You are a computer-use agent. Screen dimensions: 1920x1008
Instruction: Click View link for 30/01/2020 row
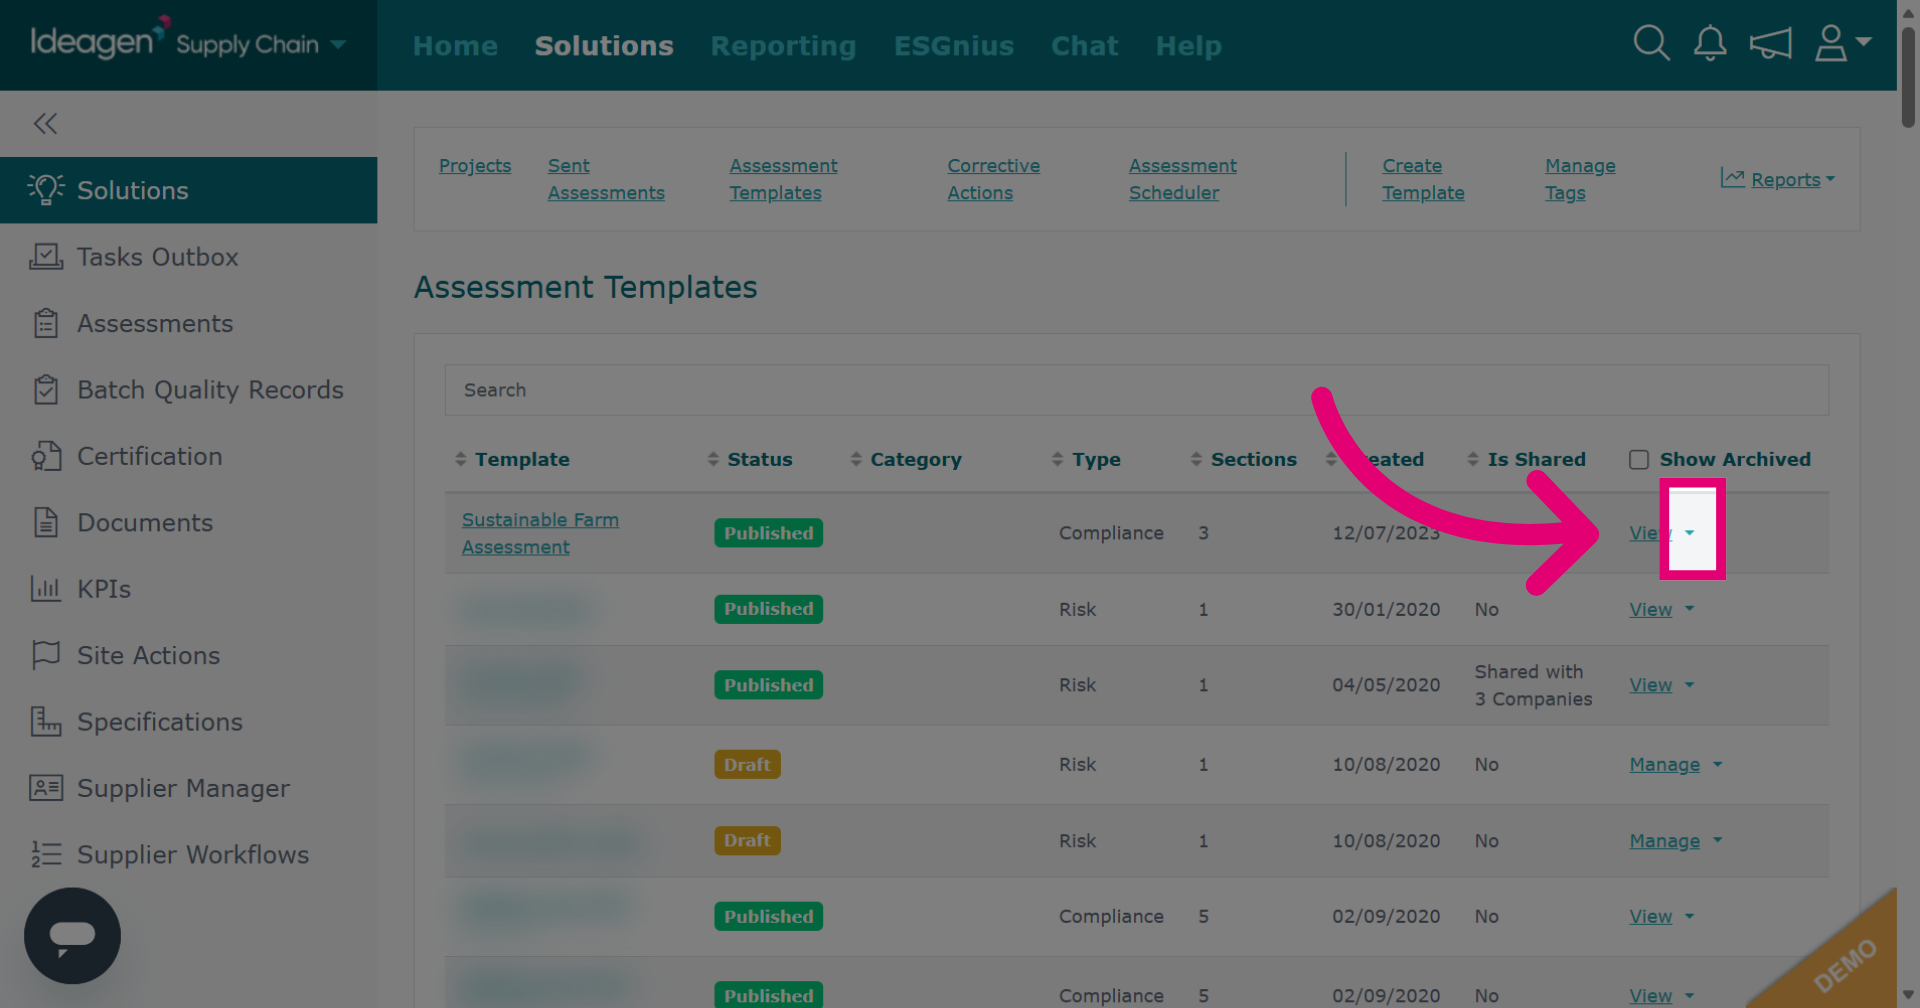point(1650,609)
